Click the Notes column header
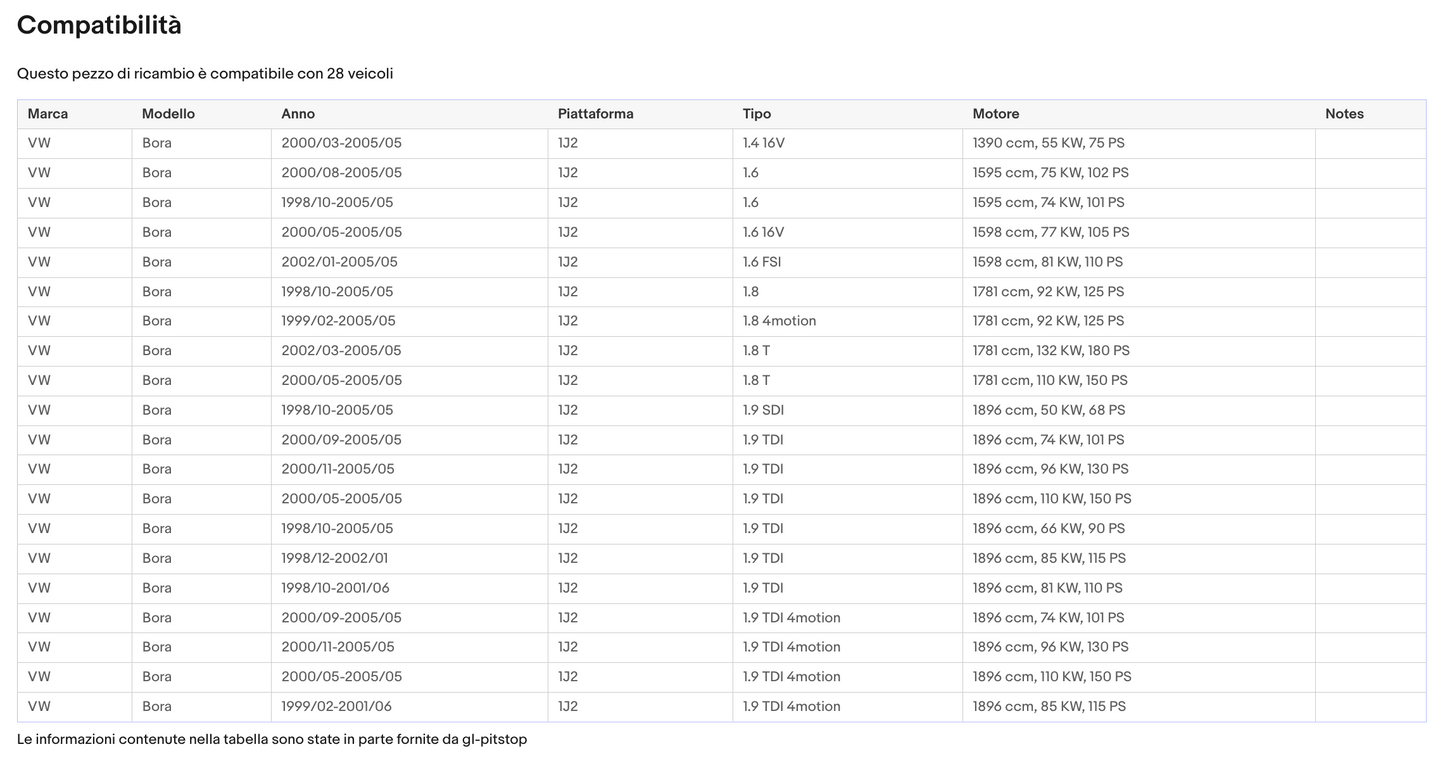The height and width of the screenshot is (761, 1445). click(x=1344, y=114)
